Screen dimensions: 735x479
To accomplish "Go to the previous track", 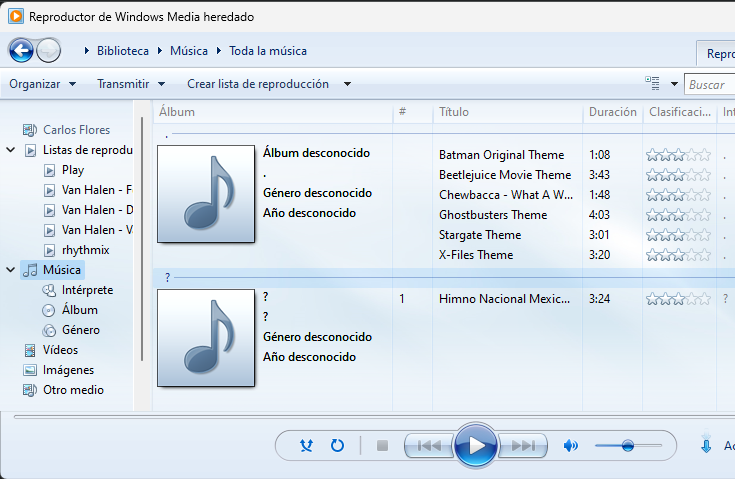I will click(x=429, y=446).
